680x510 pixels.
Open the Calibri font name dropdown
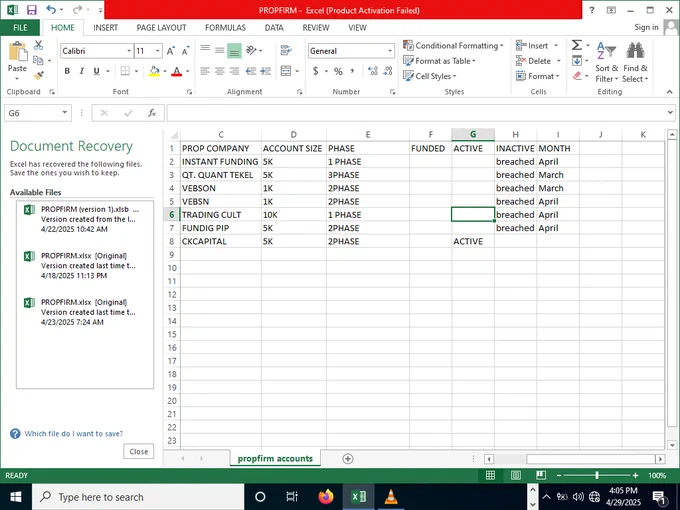(x=129, y=51)
